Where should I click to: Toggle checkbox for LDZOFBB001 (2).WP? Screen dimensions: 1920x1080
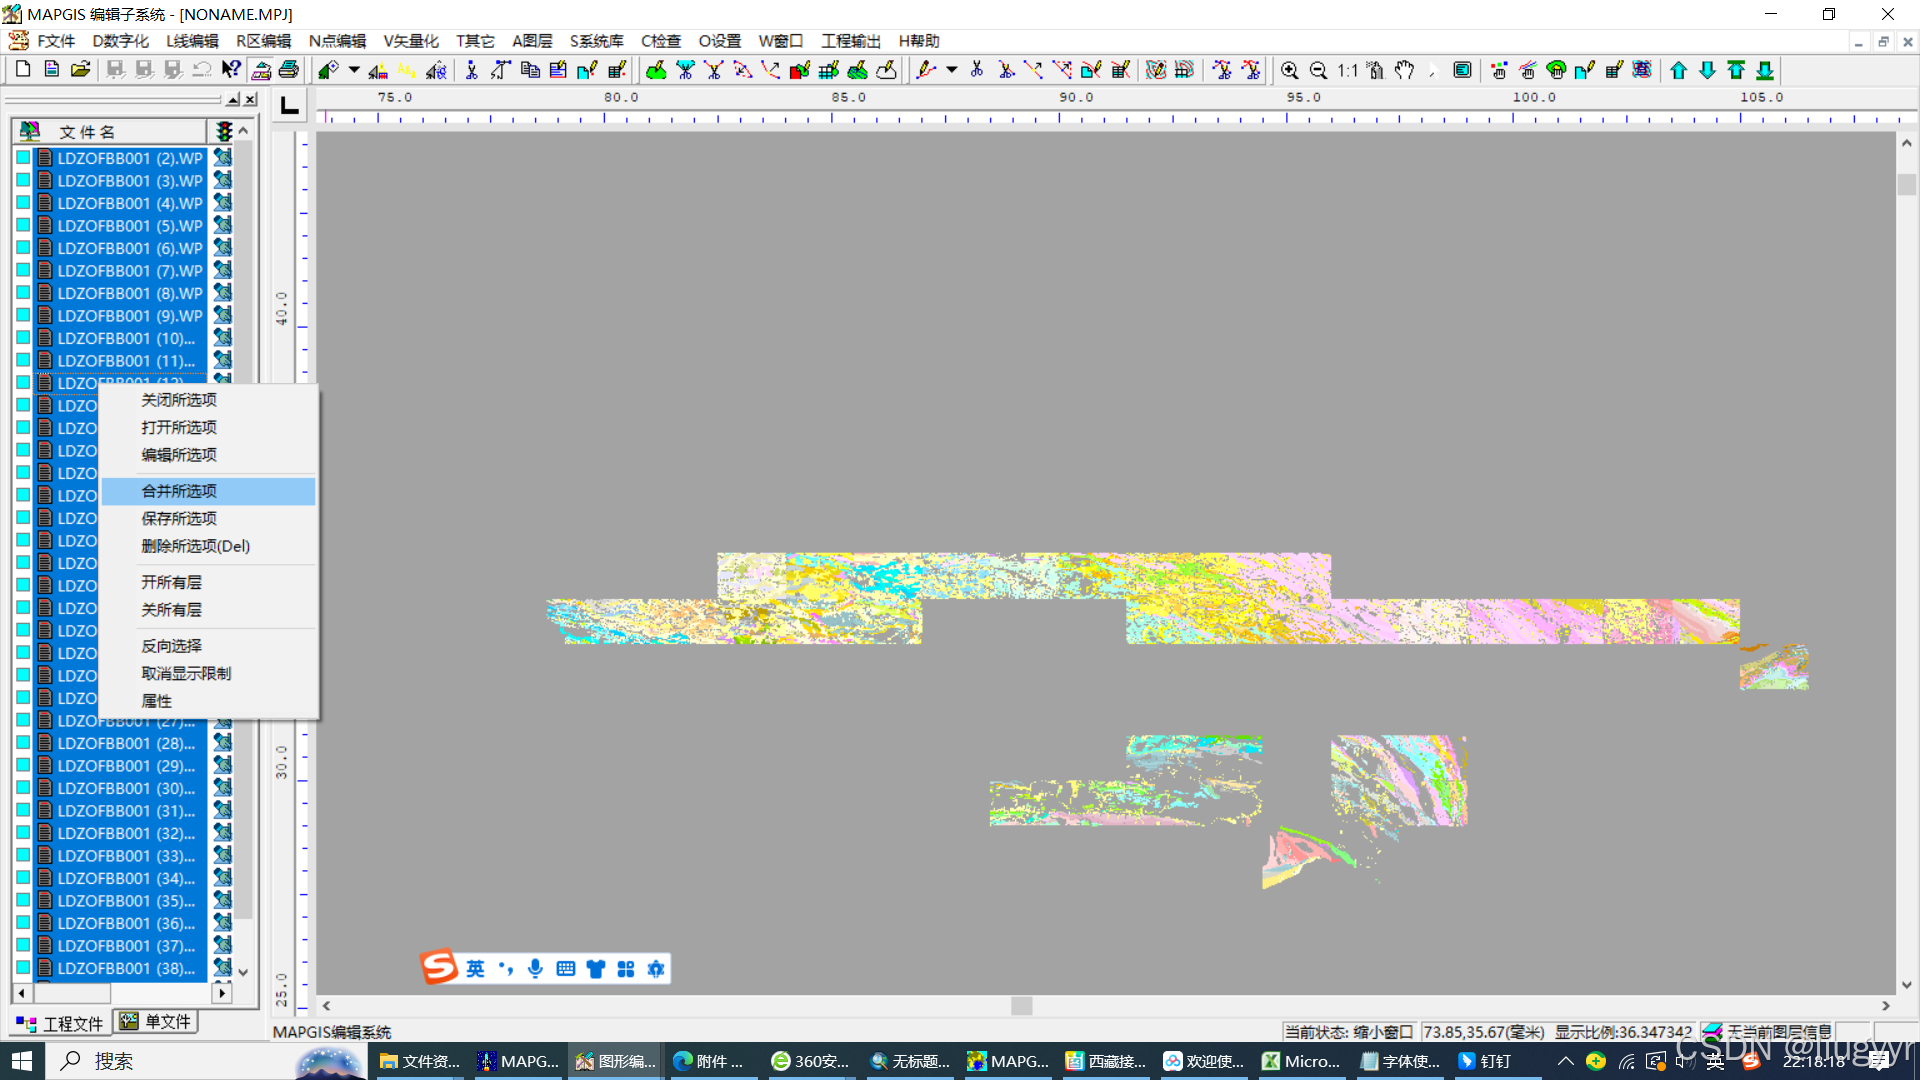point(23,158)
